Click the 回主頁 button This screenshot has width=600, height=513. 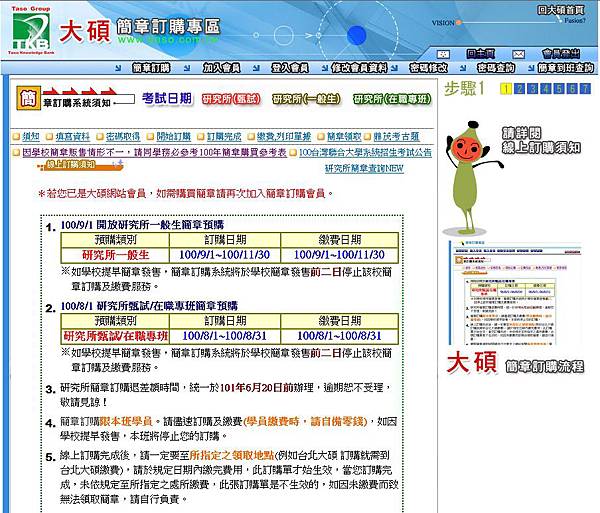[481, 54]
